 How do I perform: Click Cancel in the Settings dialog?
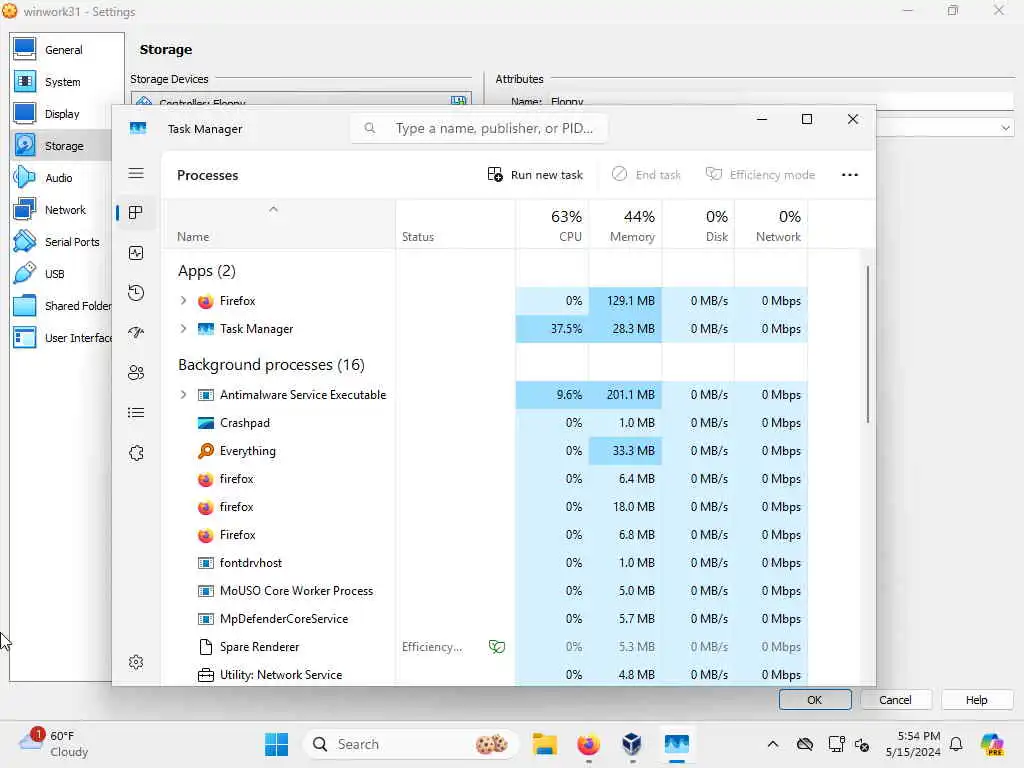pyautogui.click(x=895, y=699)
